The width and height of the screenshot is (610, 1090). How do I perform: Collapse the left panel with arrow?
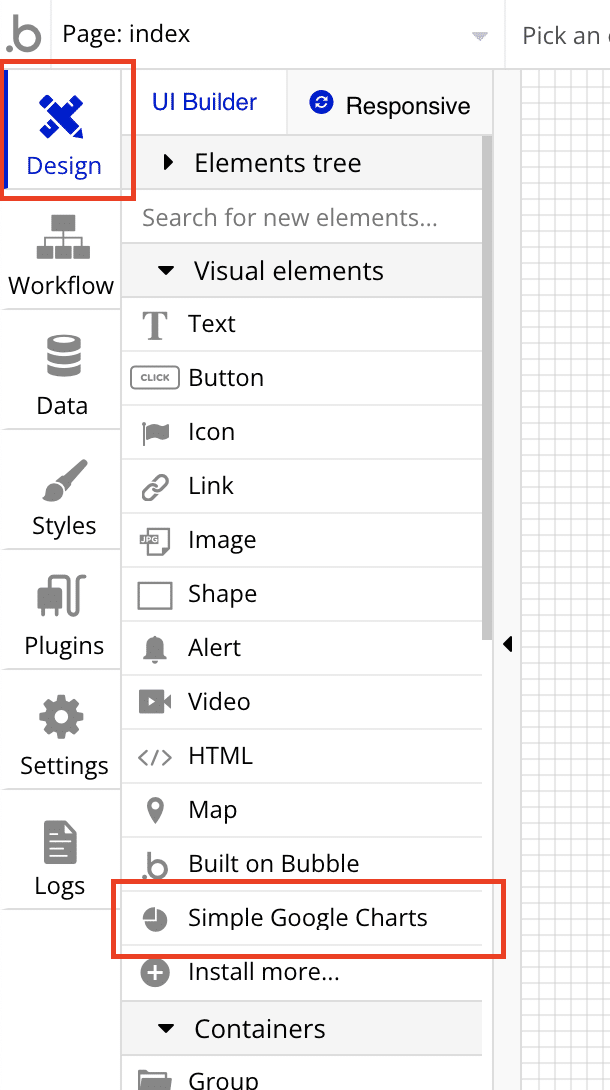(x=508, y=644)
